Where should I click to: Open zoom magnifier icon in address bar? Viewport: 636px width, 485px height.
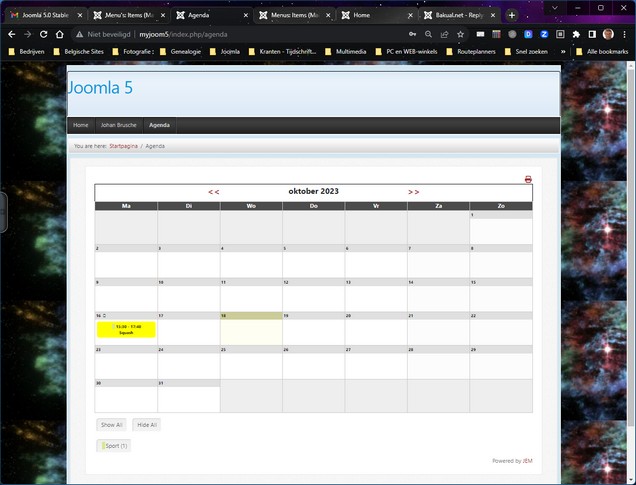[x=428, y=34]
